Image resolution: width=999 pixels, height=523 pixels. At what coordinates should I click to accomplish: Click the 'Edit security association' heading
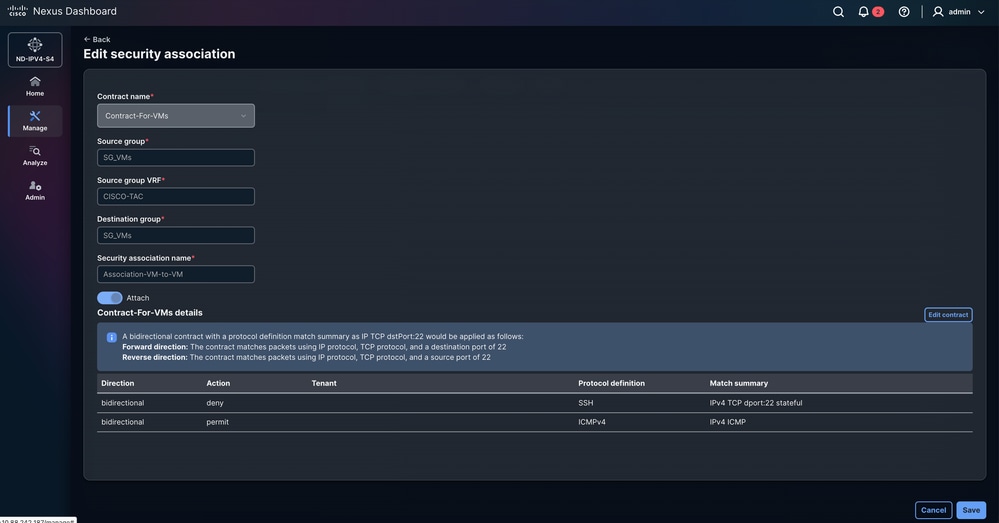click(x=159, y=54)
